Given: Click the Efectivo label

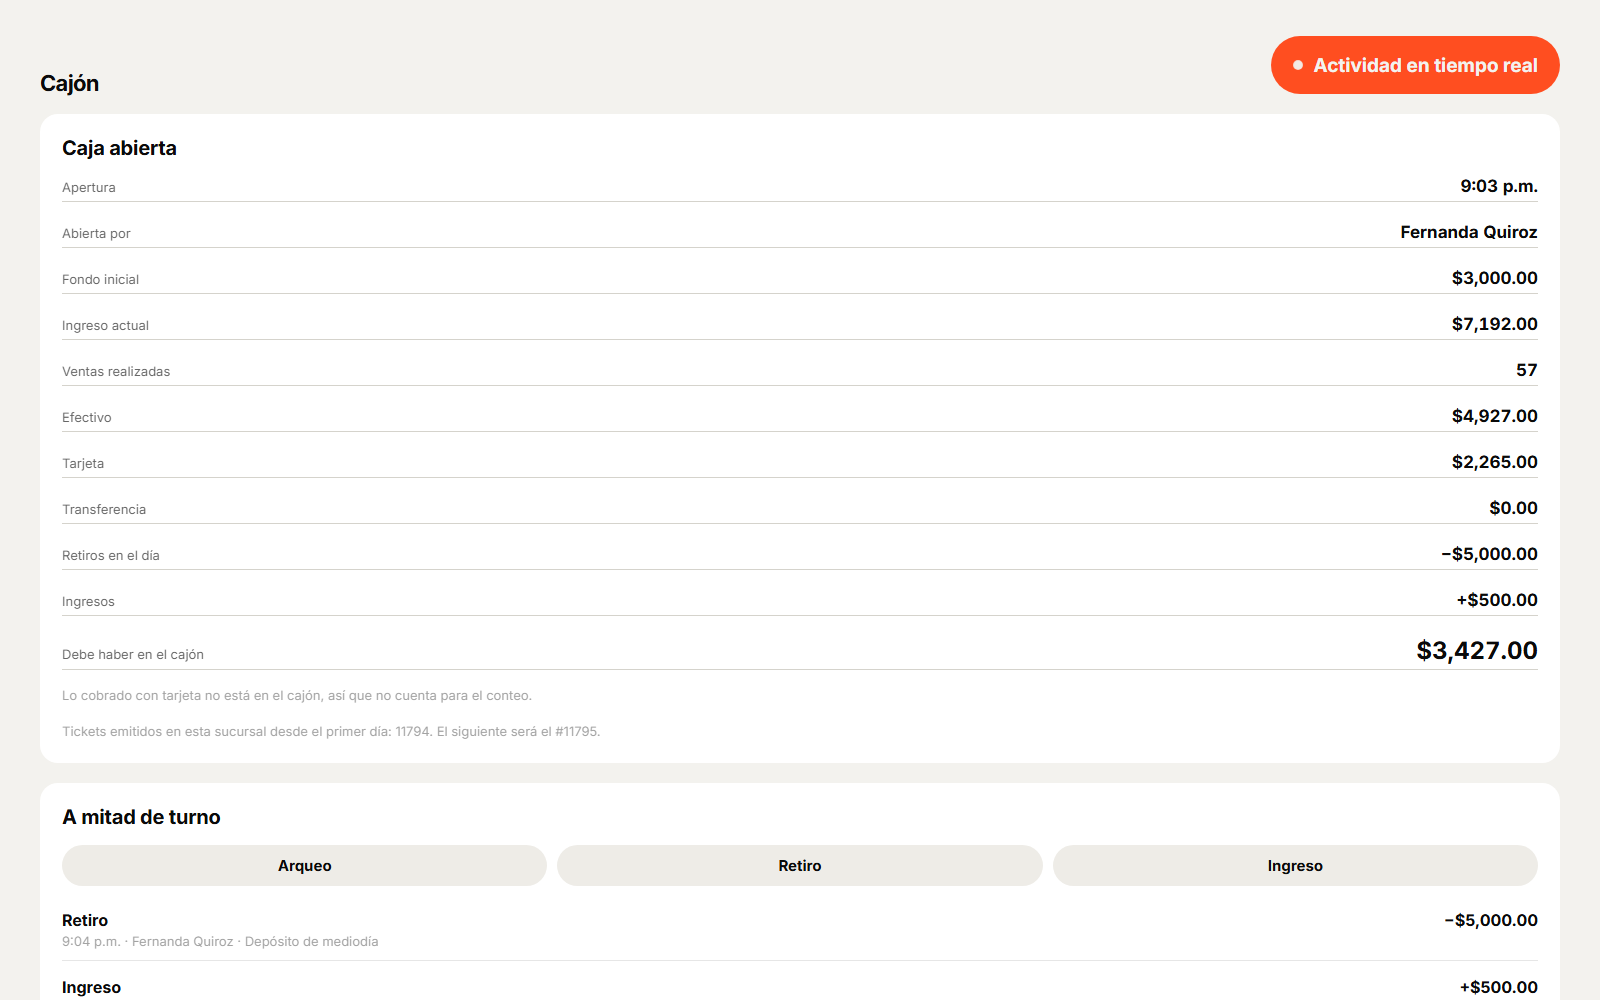Looking at the screenshot, I should coord(87,418).
